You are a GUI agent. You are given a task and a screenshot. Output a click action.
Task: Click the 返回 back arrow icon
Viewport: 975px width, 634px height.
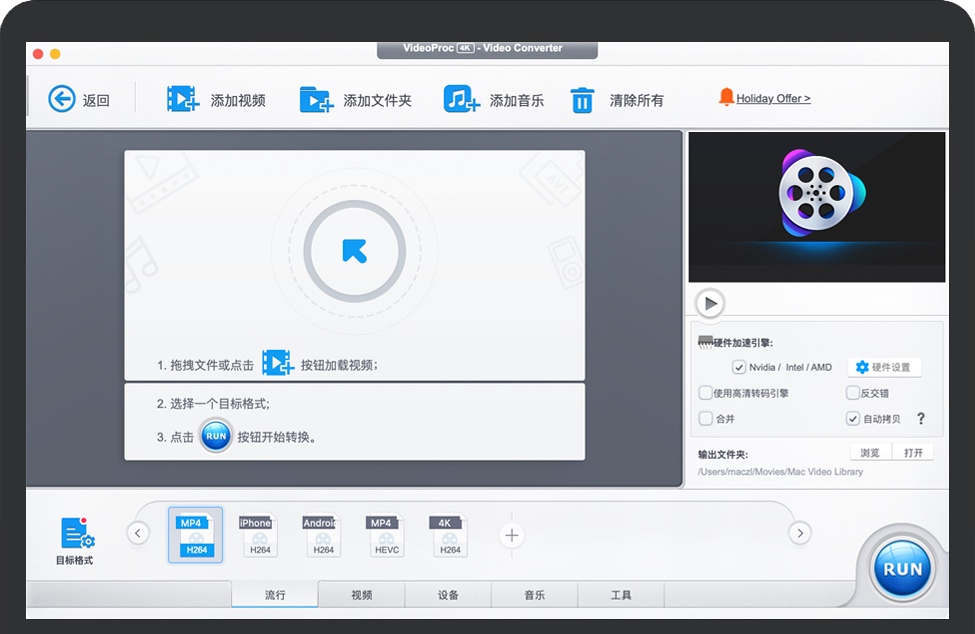coord(62,99)
